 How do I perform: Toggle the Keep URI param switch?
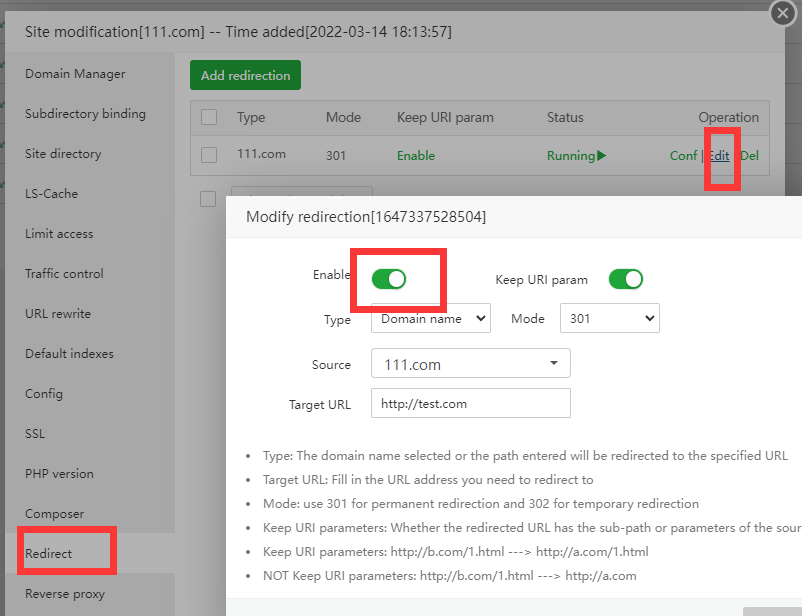(x=626, y=279)
